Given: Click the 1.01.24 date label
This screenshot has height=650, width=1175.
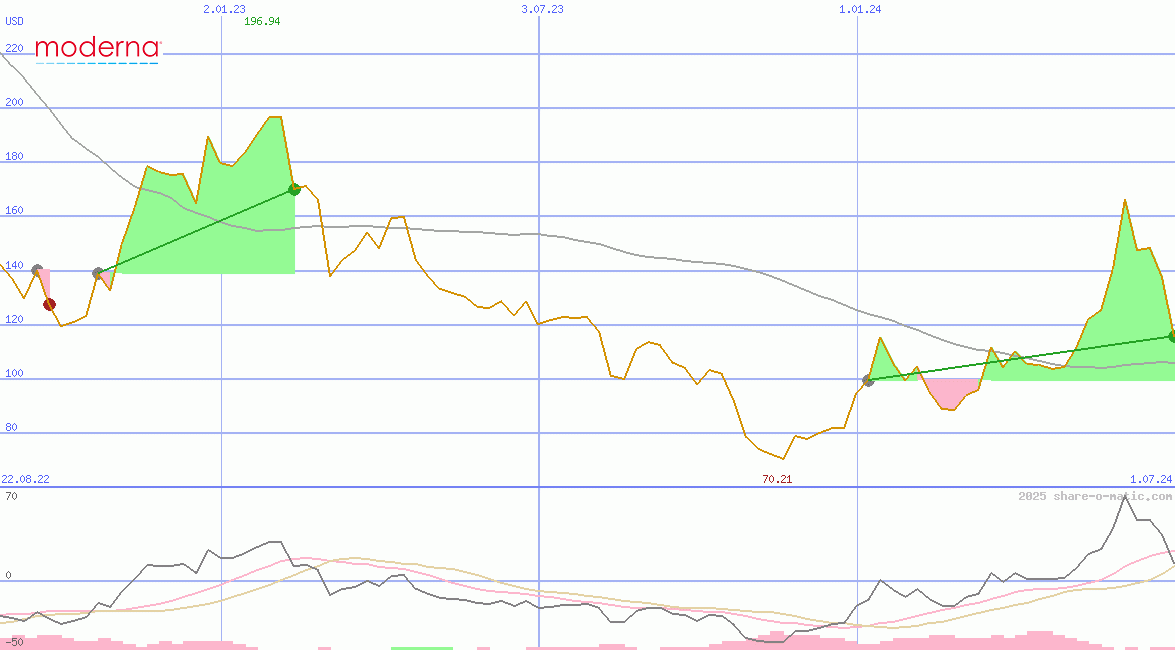Looking at the screenshot, I should (x=860, y=9).
